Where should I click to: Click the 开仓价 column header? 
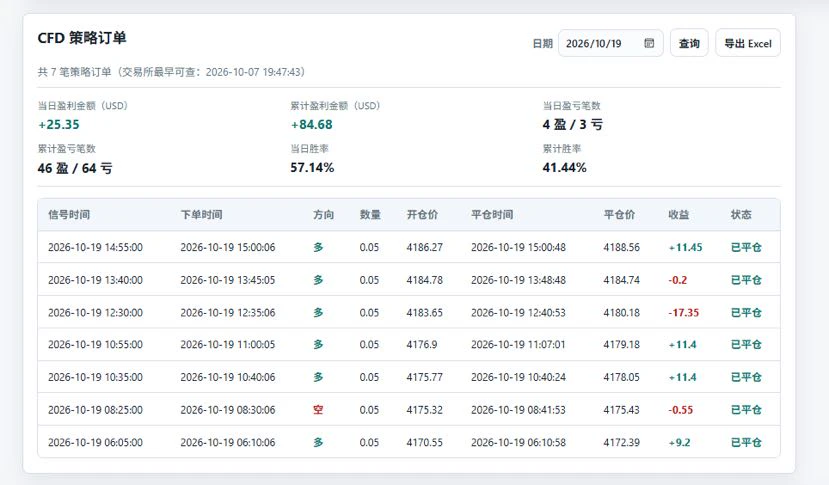pyautogui.click(x=422, y=215)
